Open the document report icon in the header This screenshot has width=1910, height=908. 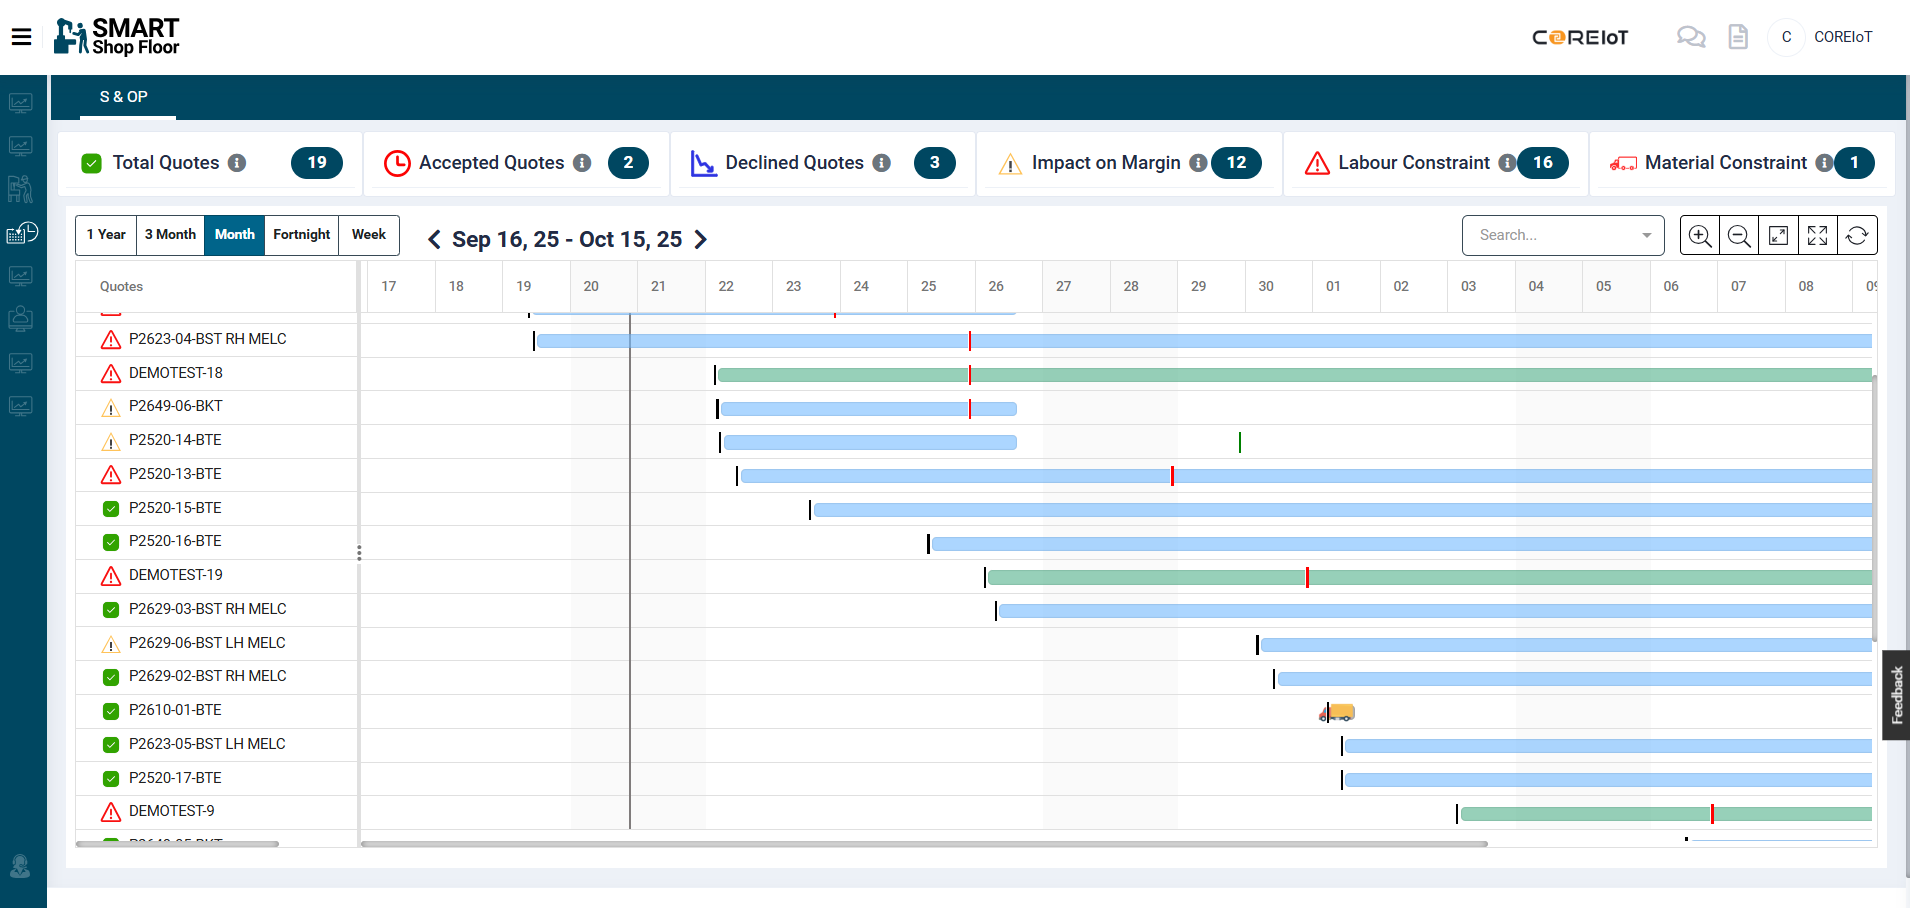(x=1737, y=37)
